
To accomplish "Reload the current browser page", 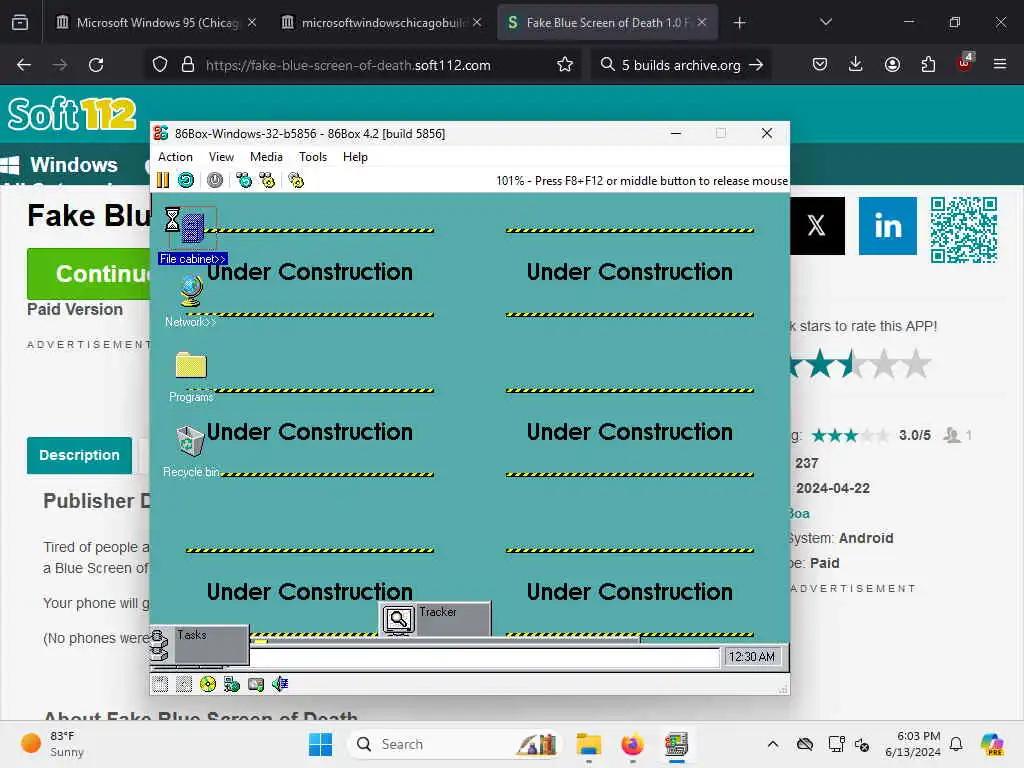I will [x=96, y=65].
